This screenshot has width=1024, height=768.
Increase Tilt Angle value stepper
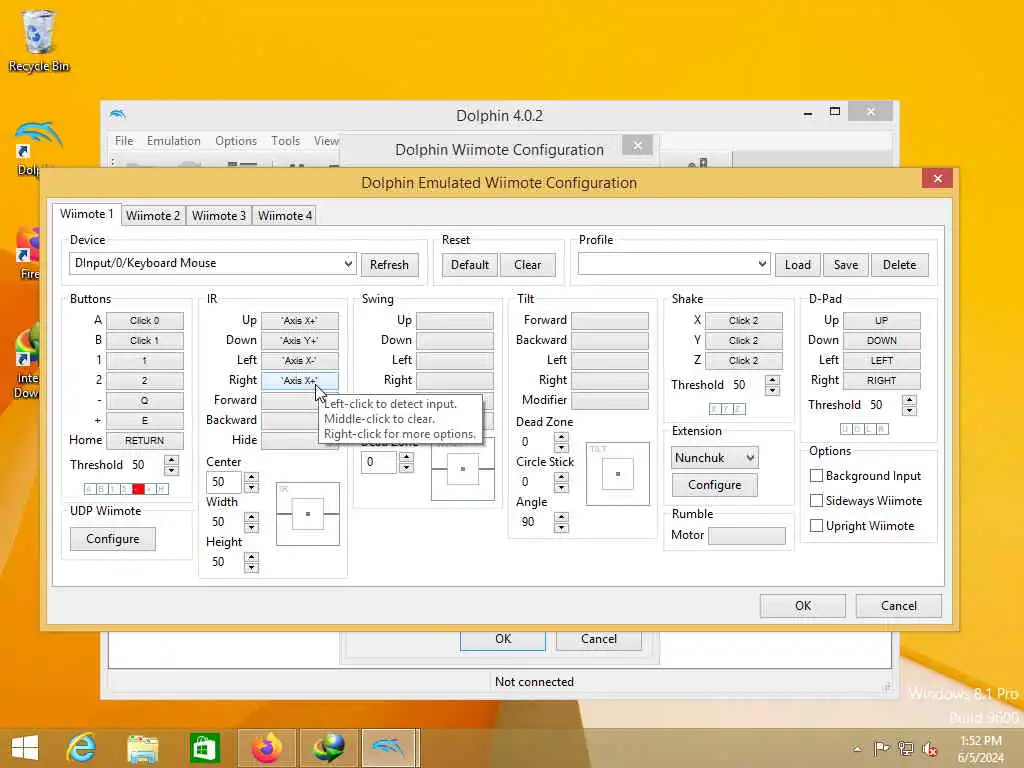tap(561, 517)
